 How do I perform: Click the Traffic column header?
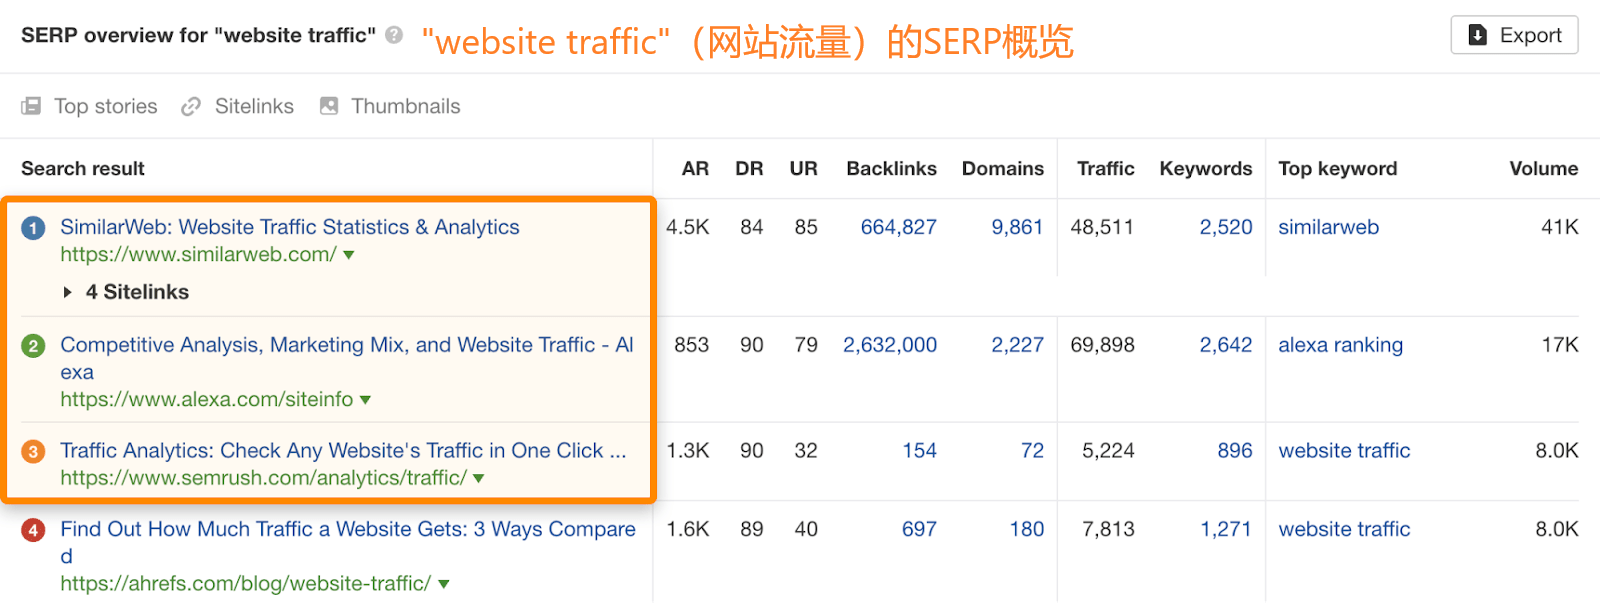(x=1105, y=169)
